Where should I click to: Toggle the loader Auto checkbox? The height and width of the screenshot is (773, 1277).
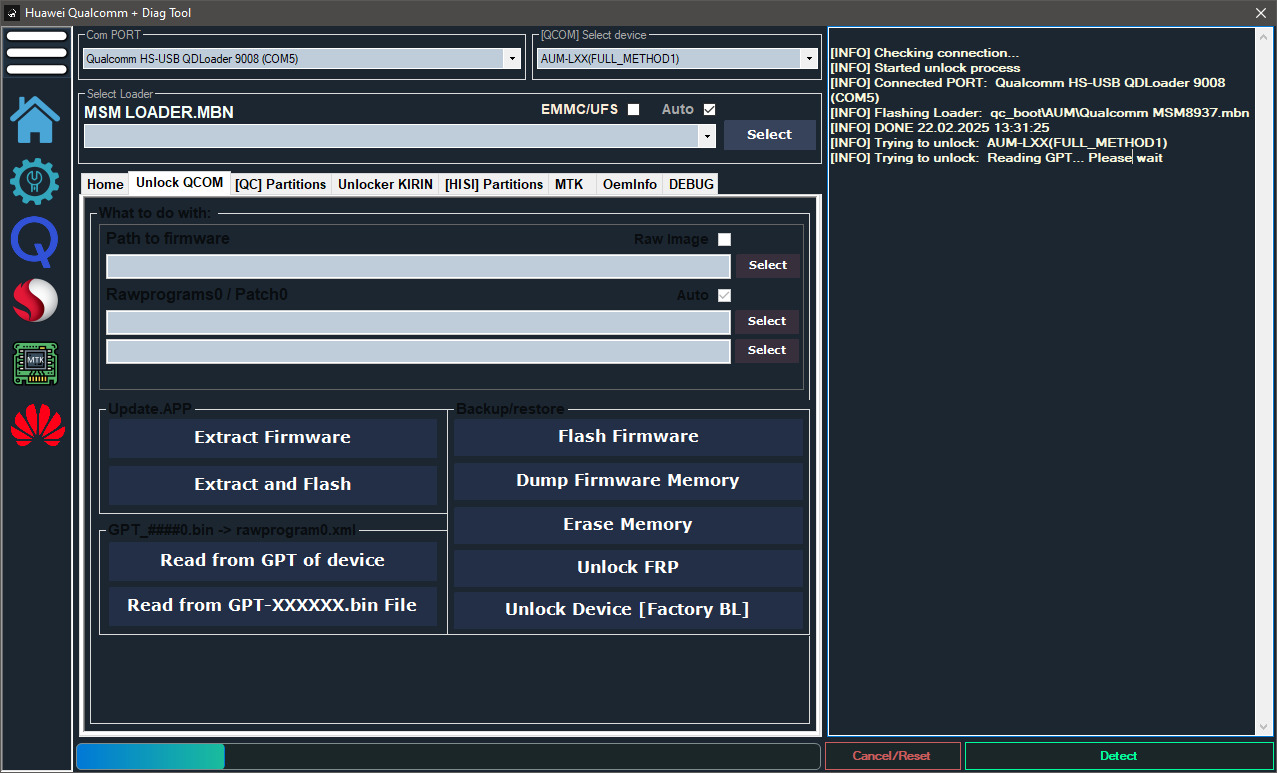pyautogui.click(x=709, y=109)
